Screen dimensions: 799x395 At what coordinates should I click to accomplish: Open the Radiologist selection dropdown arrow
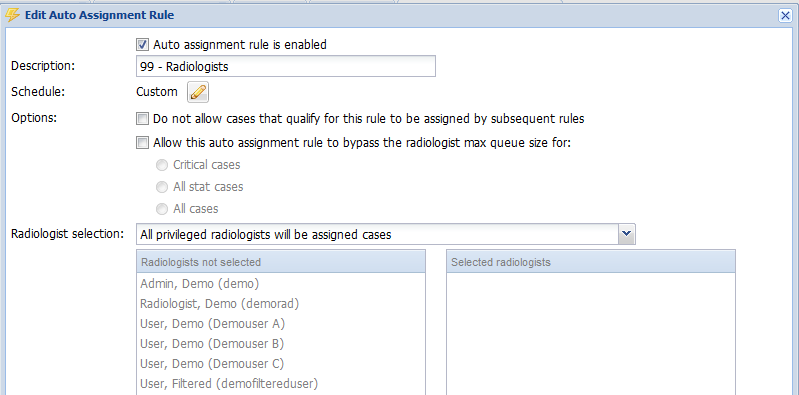tap(626, 234)
